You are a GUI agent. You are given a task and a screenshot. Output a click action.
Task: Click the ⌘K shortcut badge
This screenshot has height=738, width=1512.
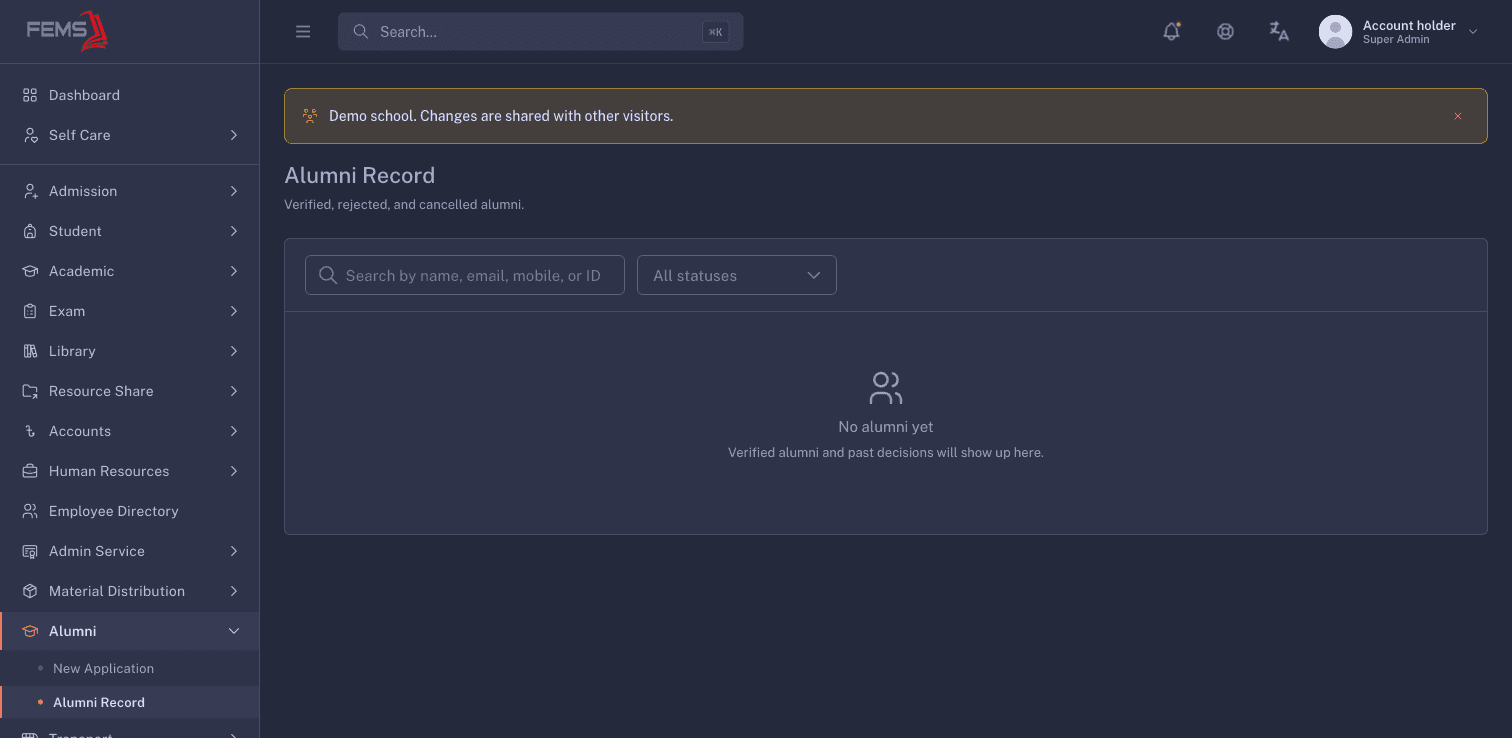pos(716,32)
